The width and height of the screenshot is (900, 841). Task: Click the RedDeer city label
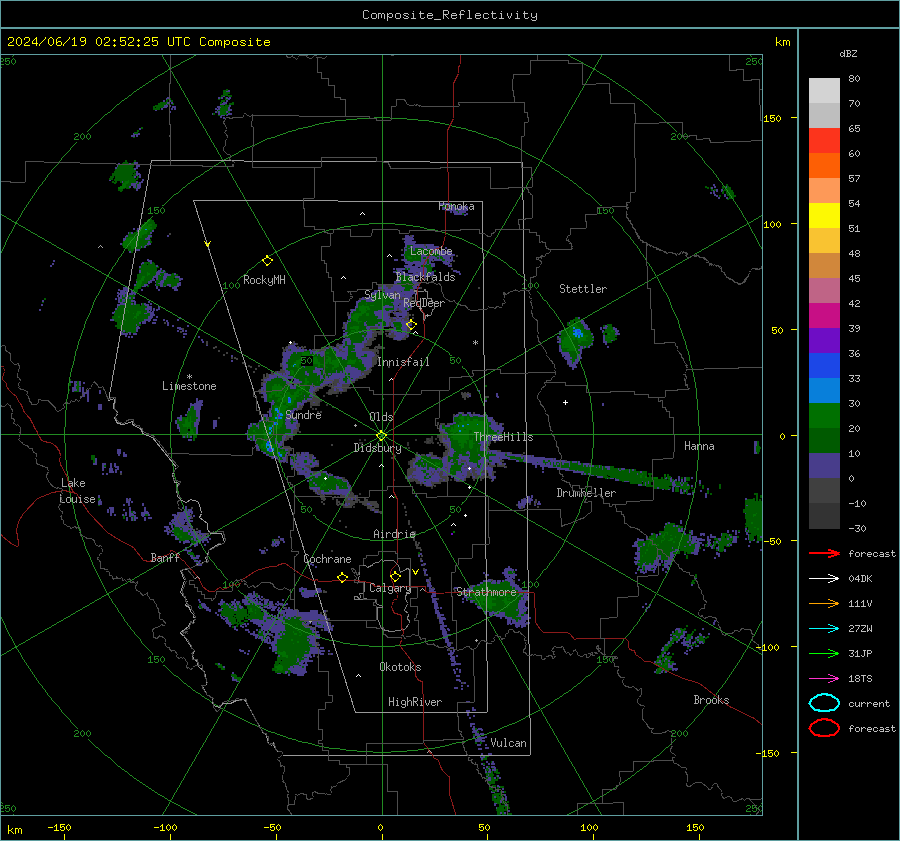424,303
